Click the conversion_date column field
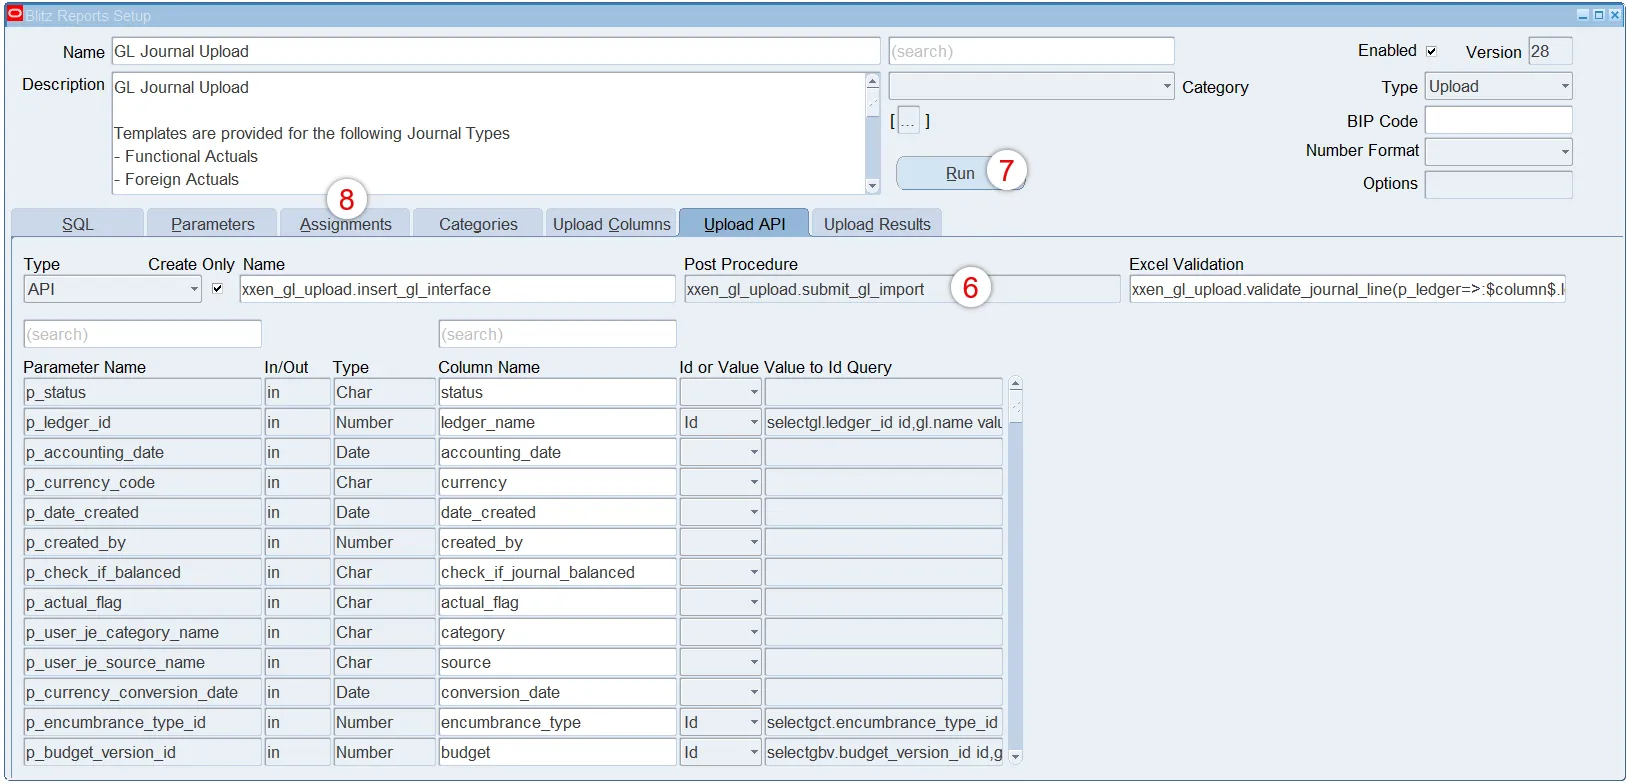 pyautogui.click(x=557, y=693)
